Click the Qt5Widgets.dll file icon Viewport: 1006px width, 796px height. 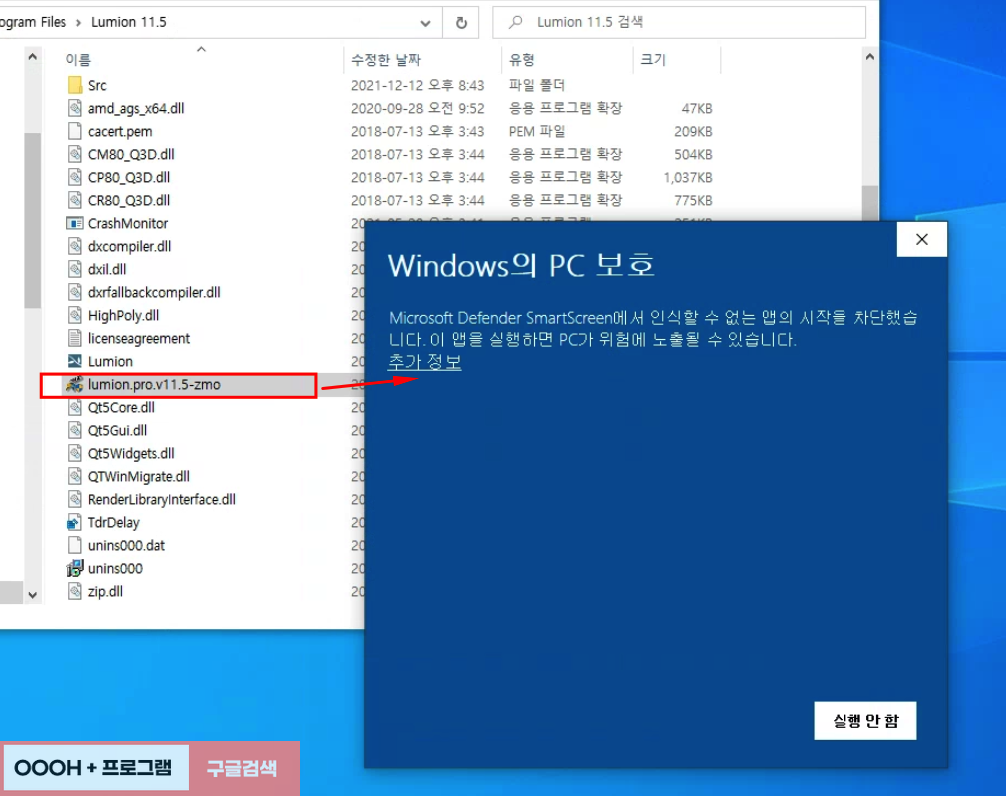(x=74, y=453)
